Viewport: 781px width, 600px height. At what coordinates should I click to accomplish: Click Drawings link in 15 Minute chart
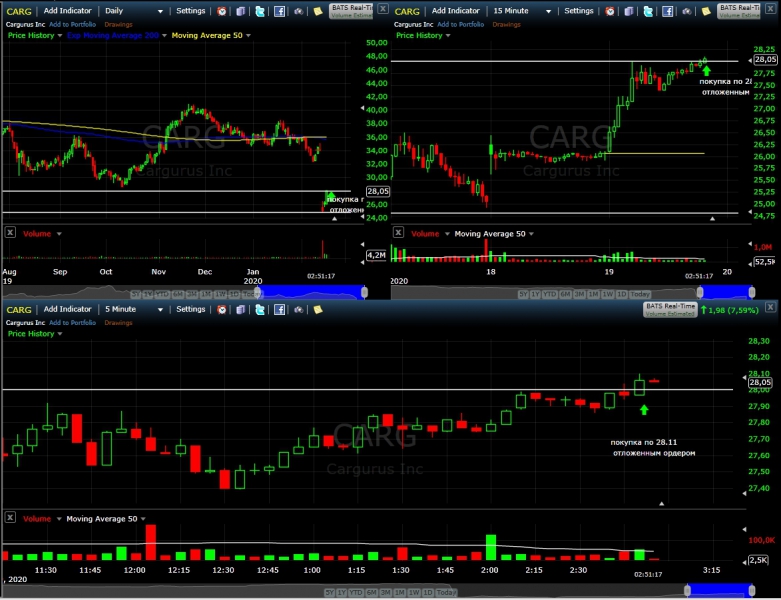[x=506, y=24]
